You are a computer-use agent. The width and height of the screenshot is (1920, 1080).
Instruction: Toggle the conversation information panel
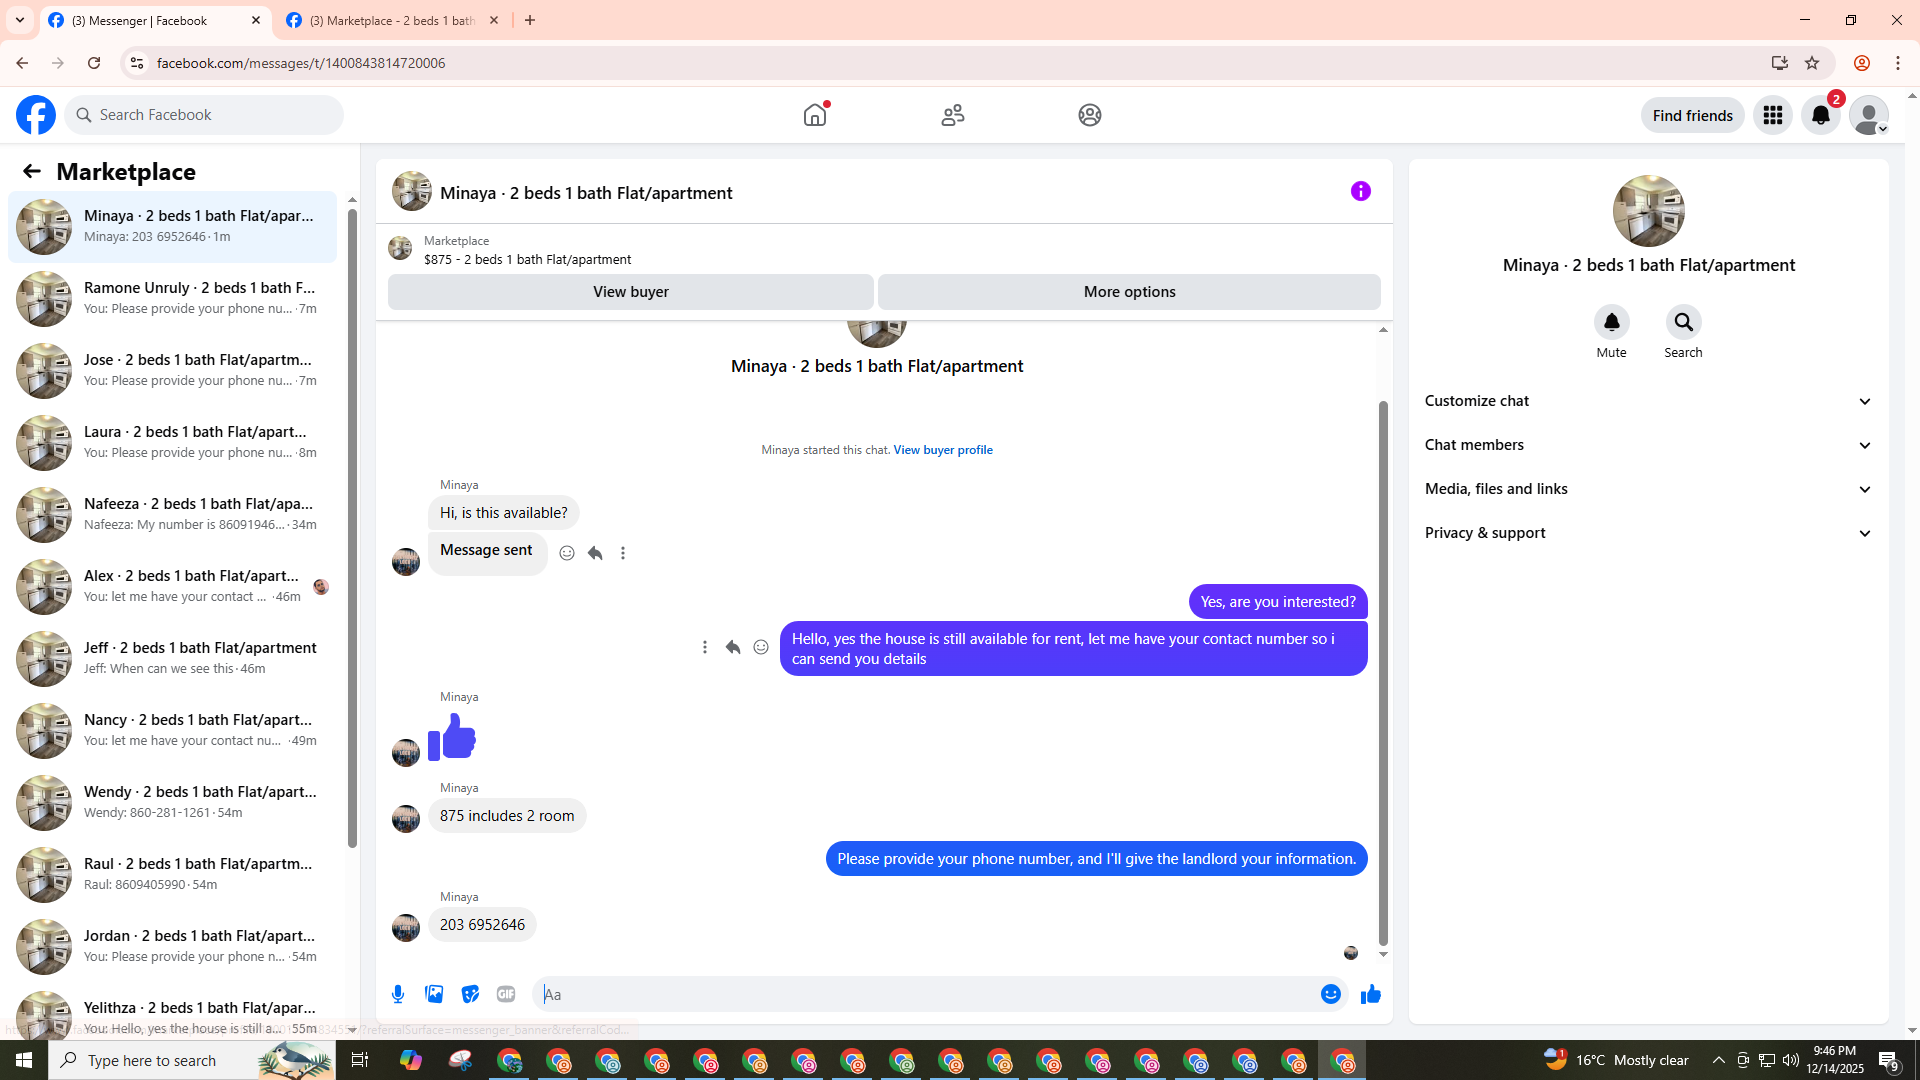point(1360,191)
